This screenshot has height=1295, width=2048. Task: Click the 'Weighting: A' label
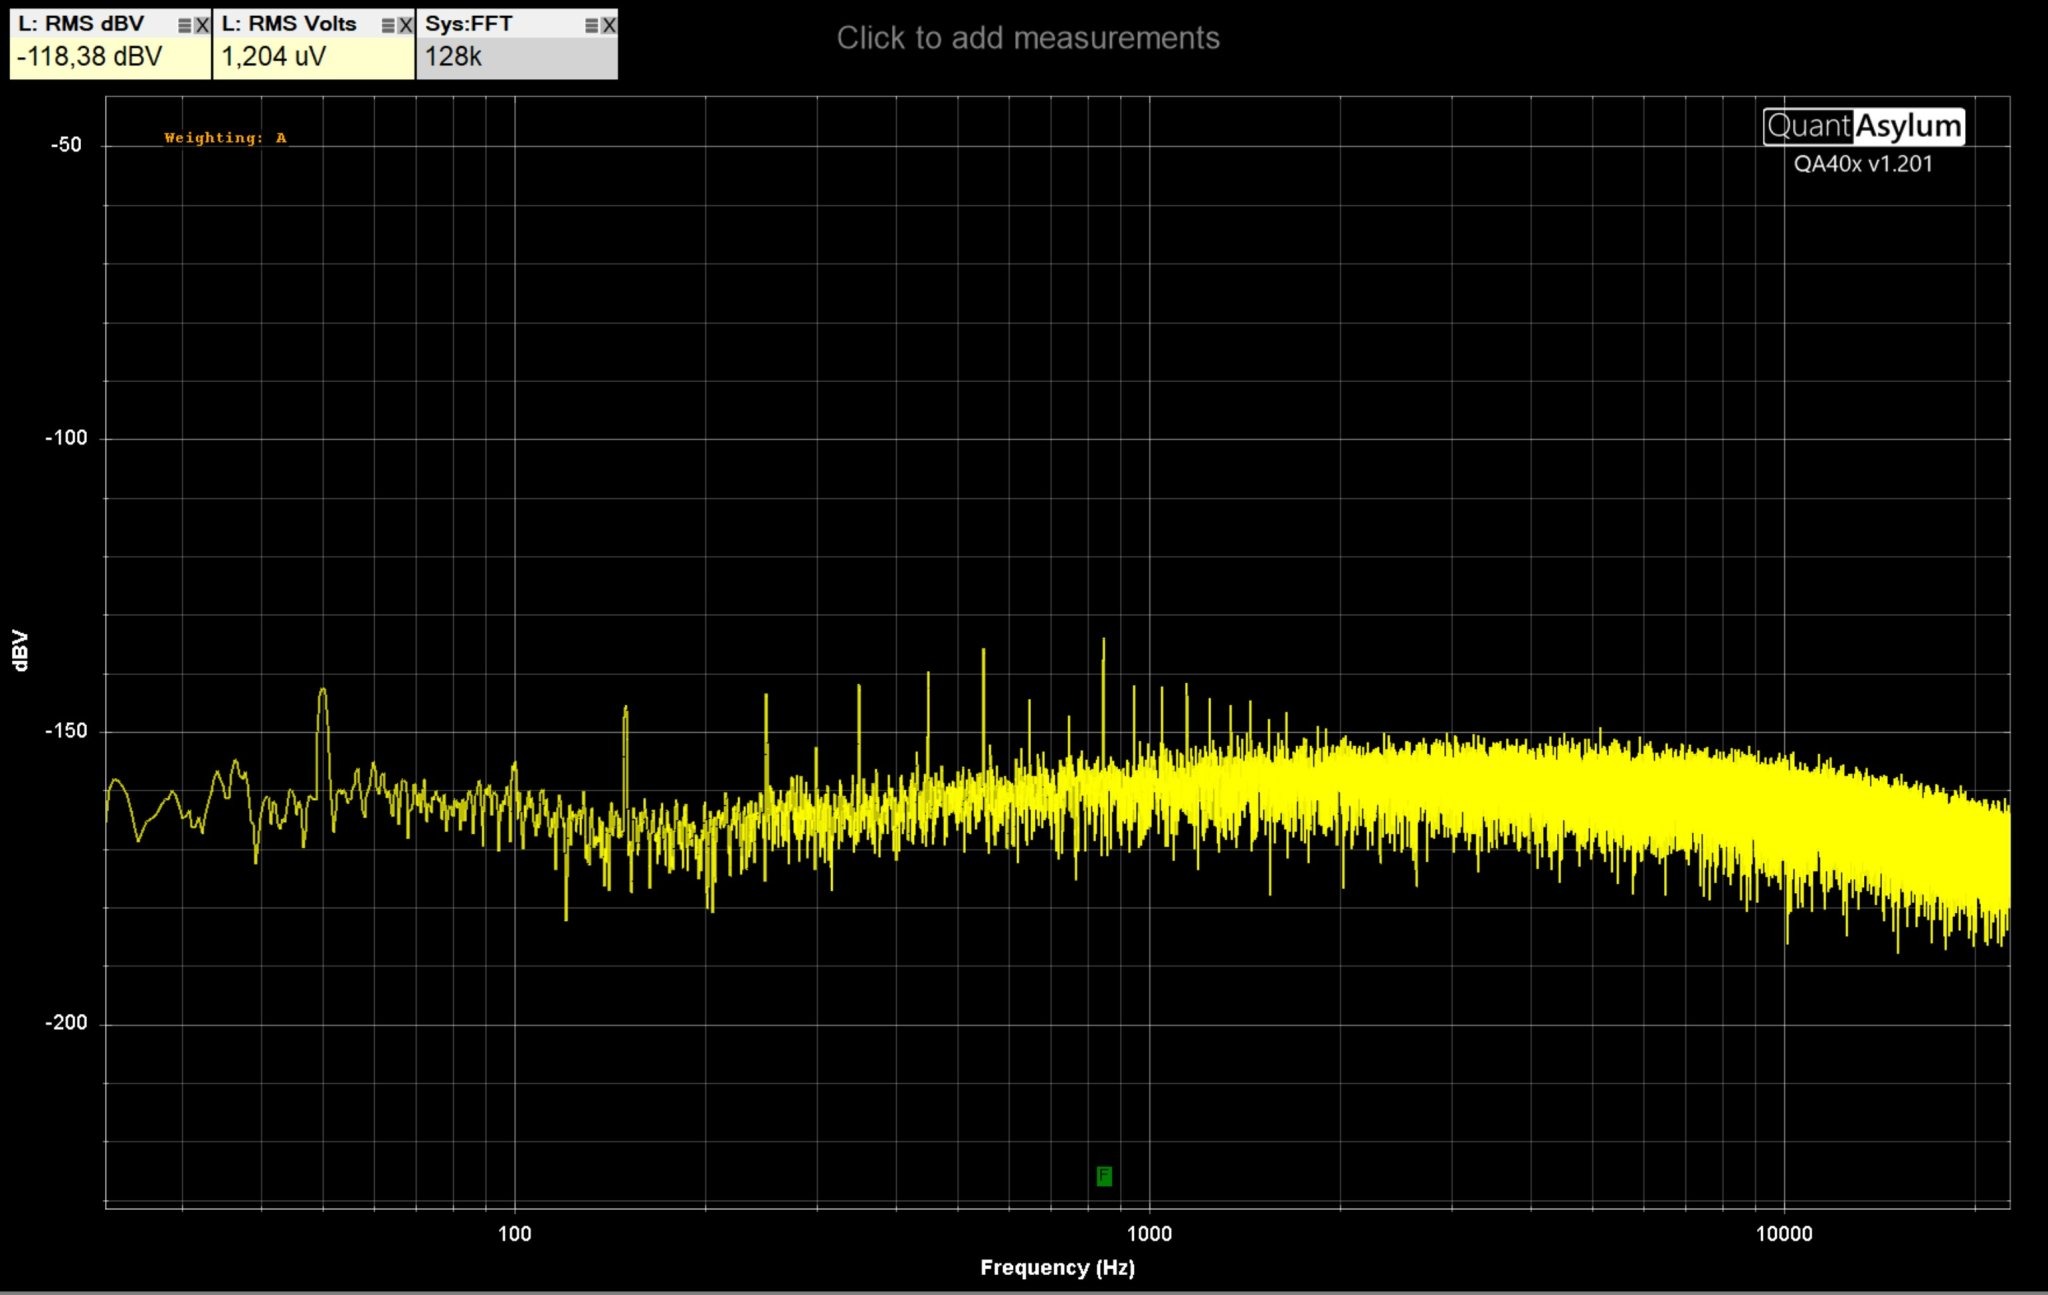pos(225,138)
